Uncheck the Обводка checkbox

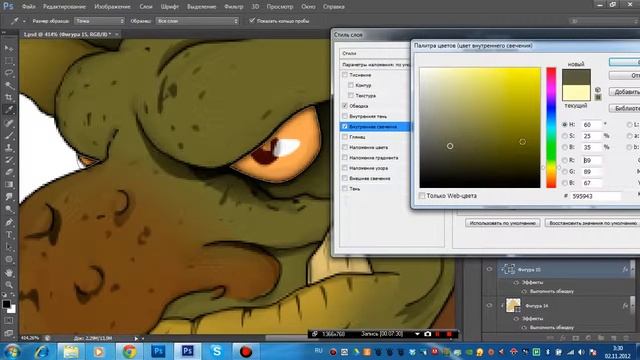[345, 106]
